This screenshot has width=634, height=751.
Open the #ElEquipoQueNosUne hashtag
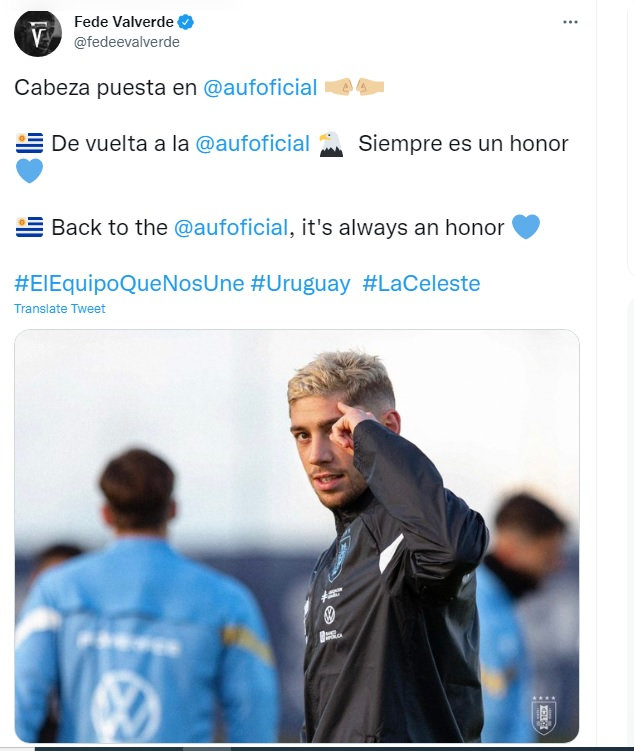(x=129, y=284)
